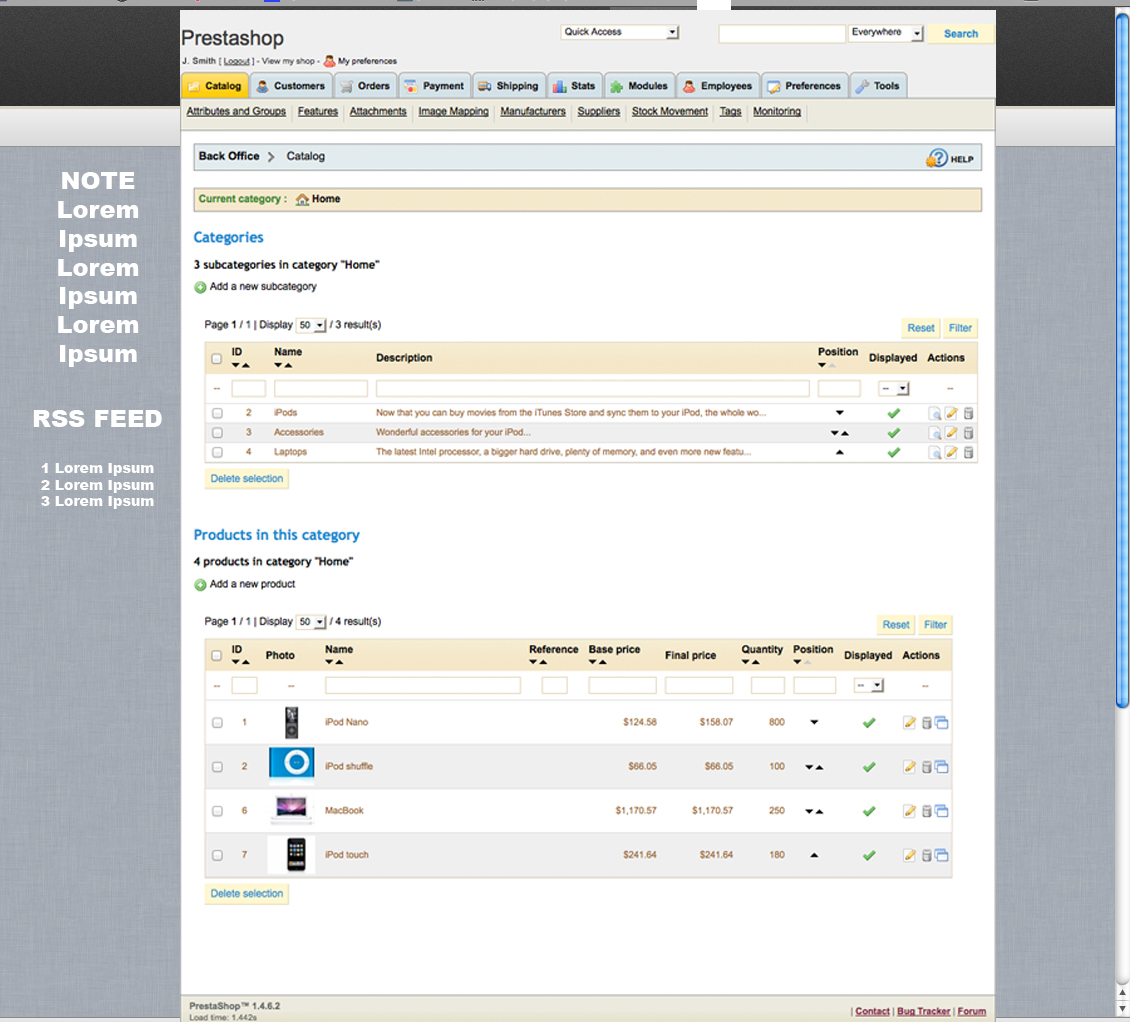This screenshot has height=1022, width=1132.
Task: Click Delete selection under categories table
Action: point(247,479)
